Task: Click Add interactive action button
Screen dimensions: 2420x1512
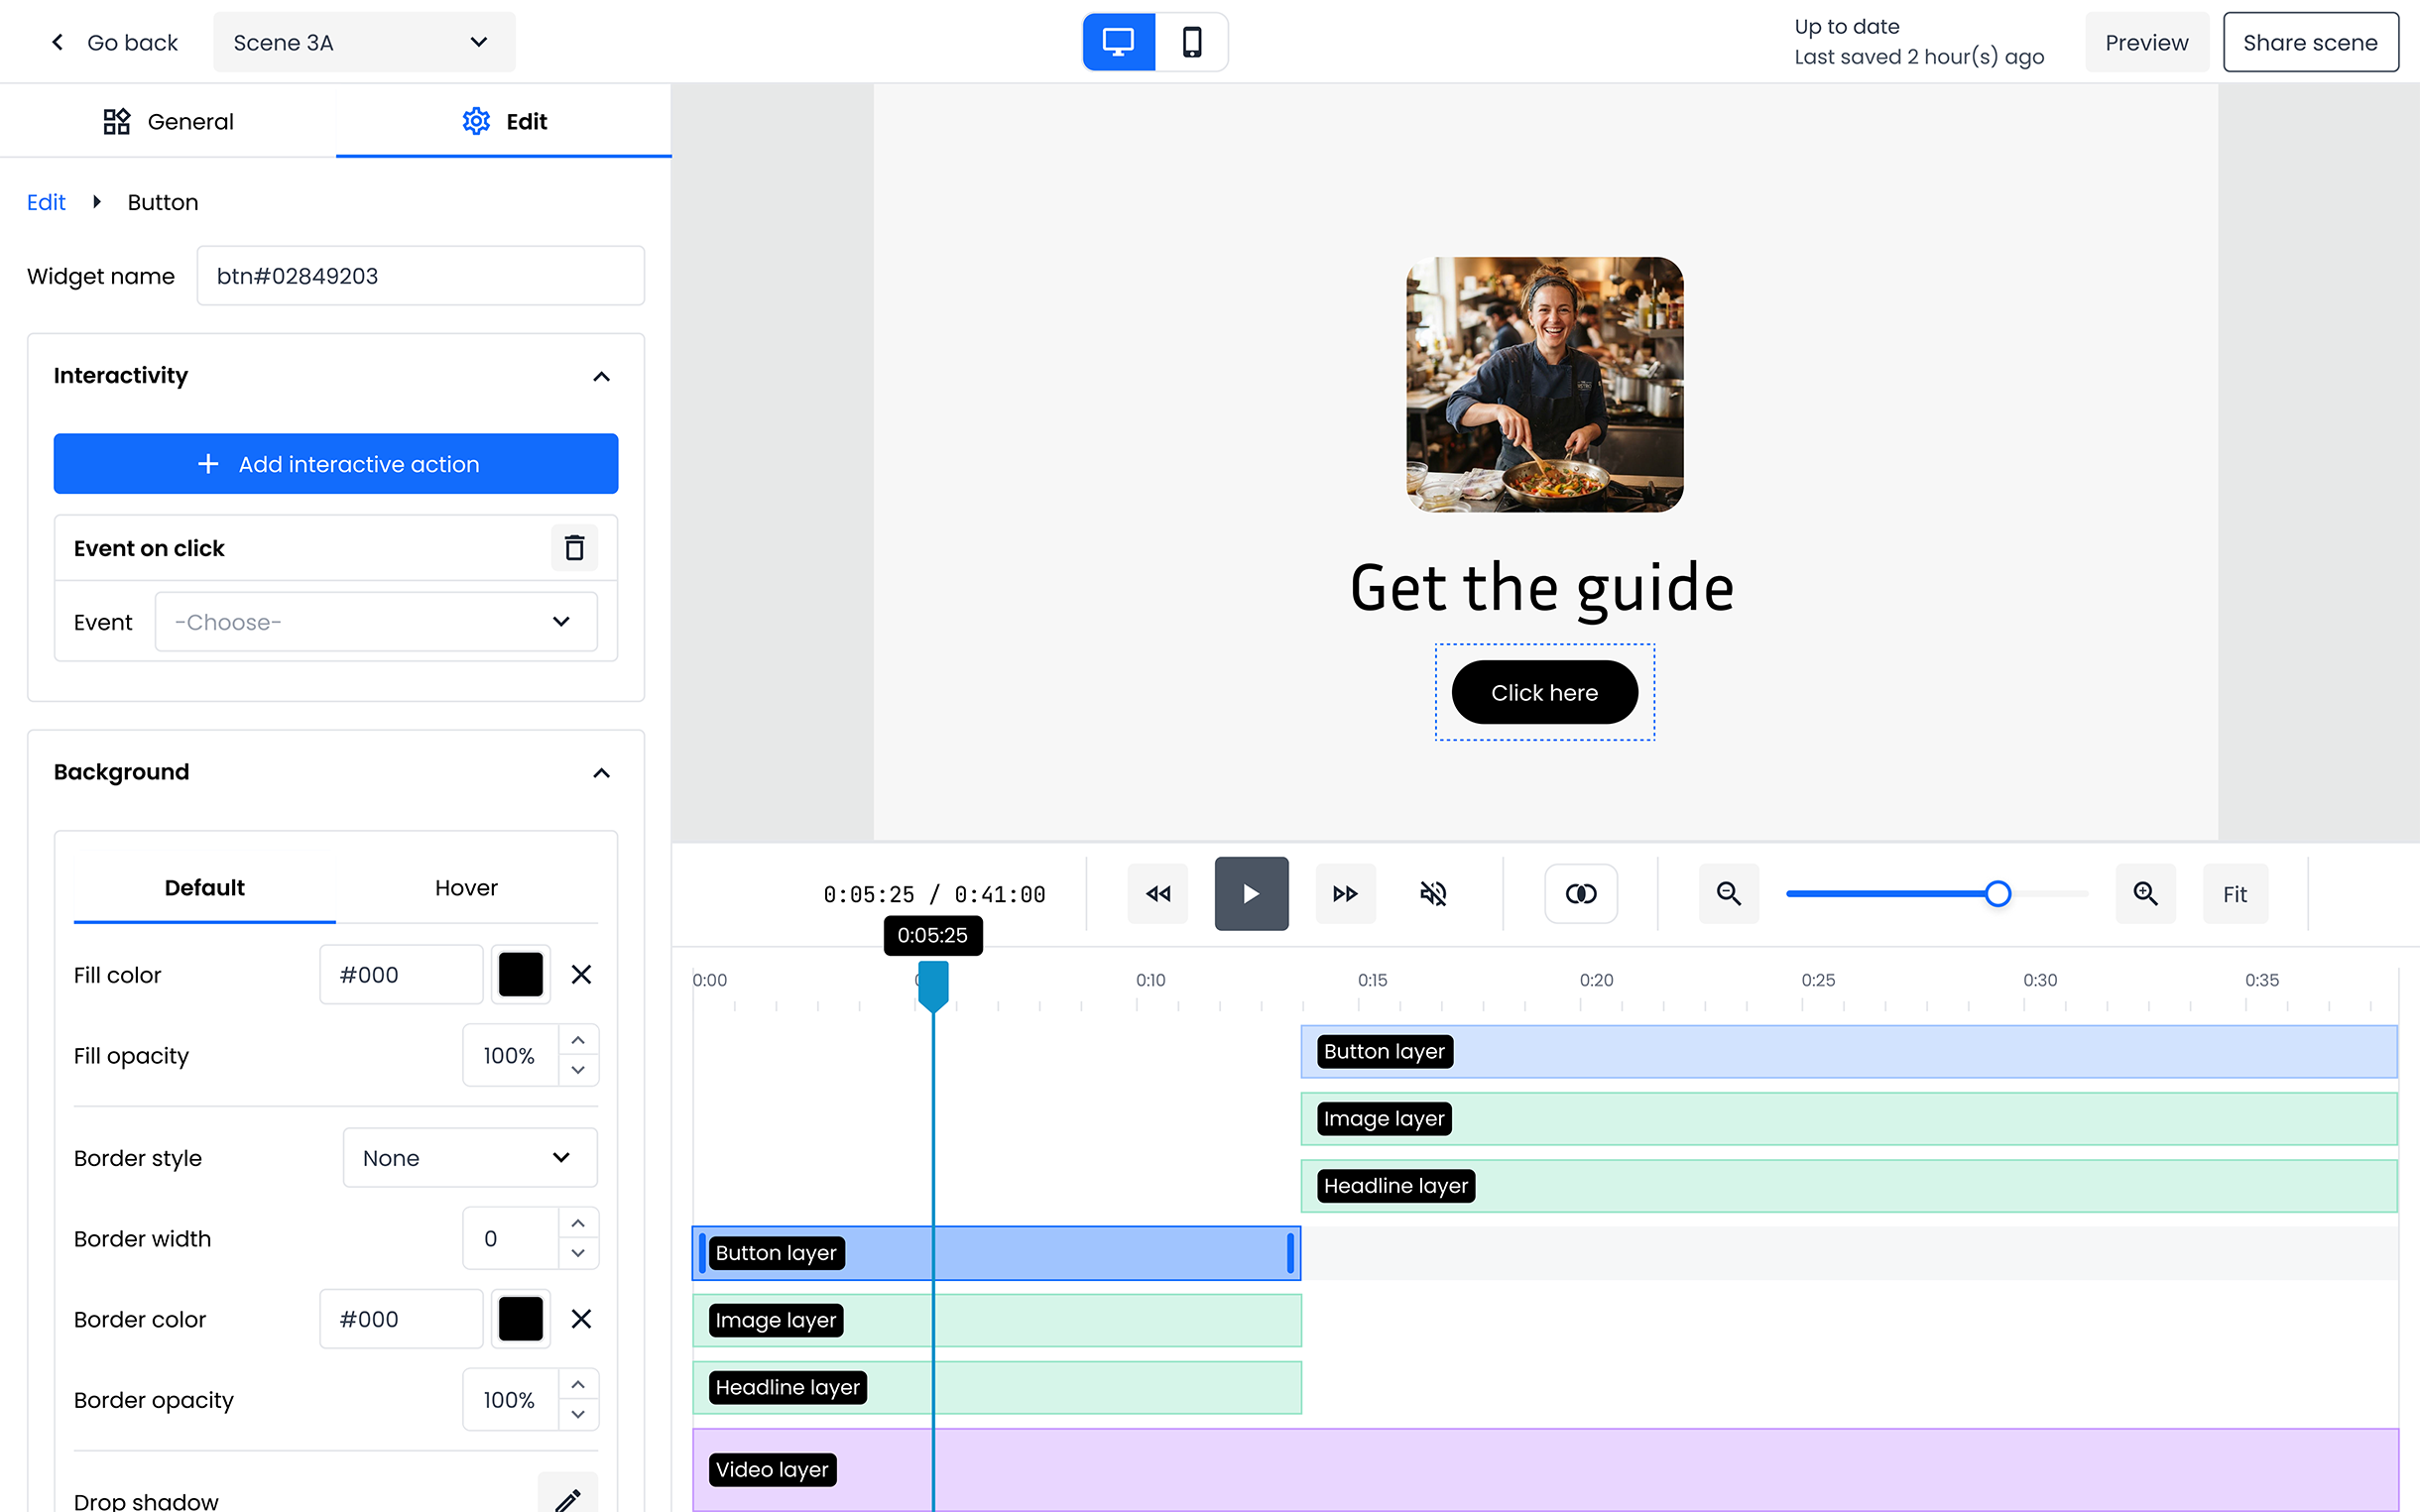Action: coord(336,463)
